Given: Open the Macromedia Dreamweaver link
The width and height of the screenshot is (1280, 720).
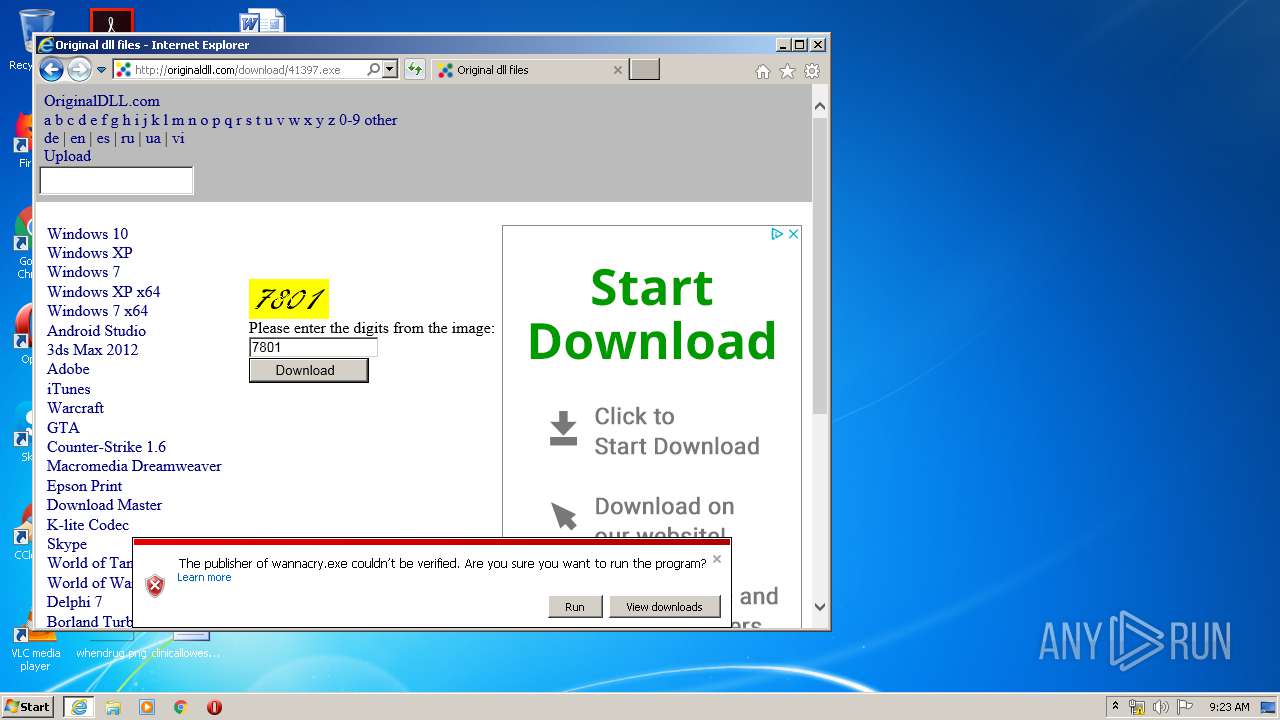Looking at the screenshot, I should 134,466.
